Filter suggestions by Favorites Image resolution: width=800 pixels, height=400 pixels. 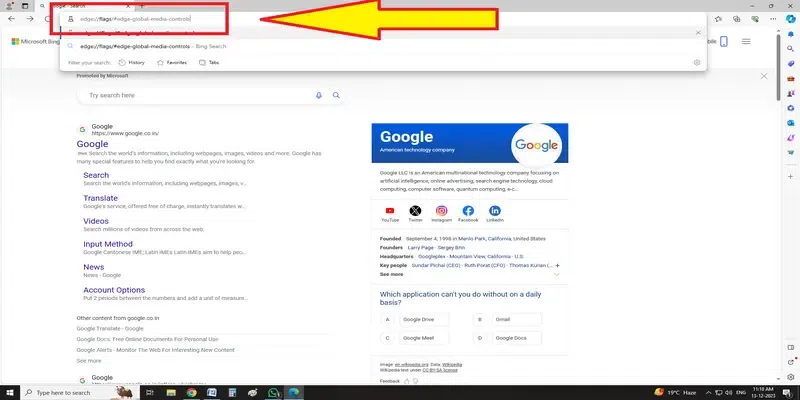pos(172,63)
